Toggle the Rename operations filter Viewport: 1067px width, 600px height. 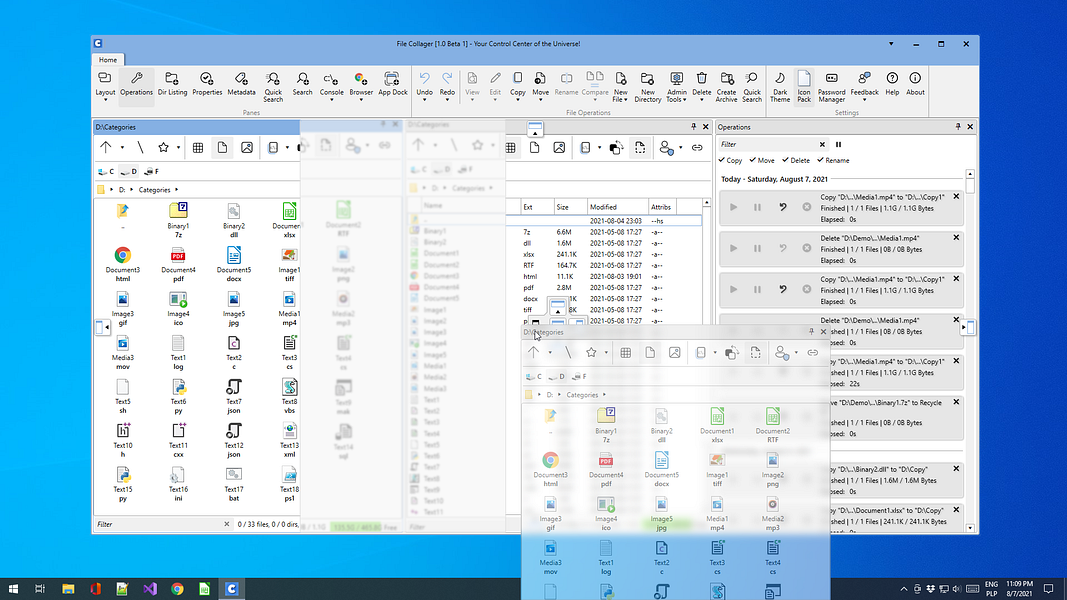coord(832,160)
